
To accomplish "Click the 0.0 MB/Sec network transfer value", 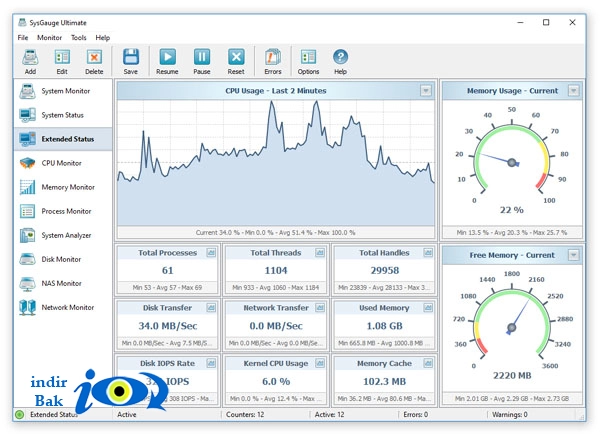I will click(276, 326).
